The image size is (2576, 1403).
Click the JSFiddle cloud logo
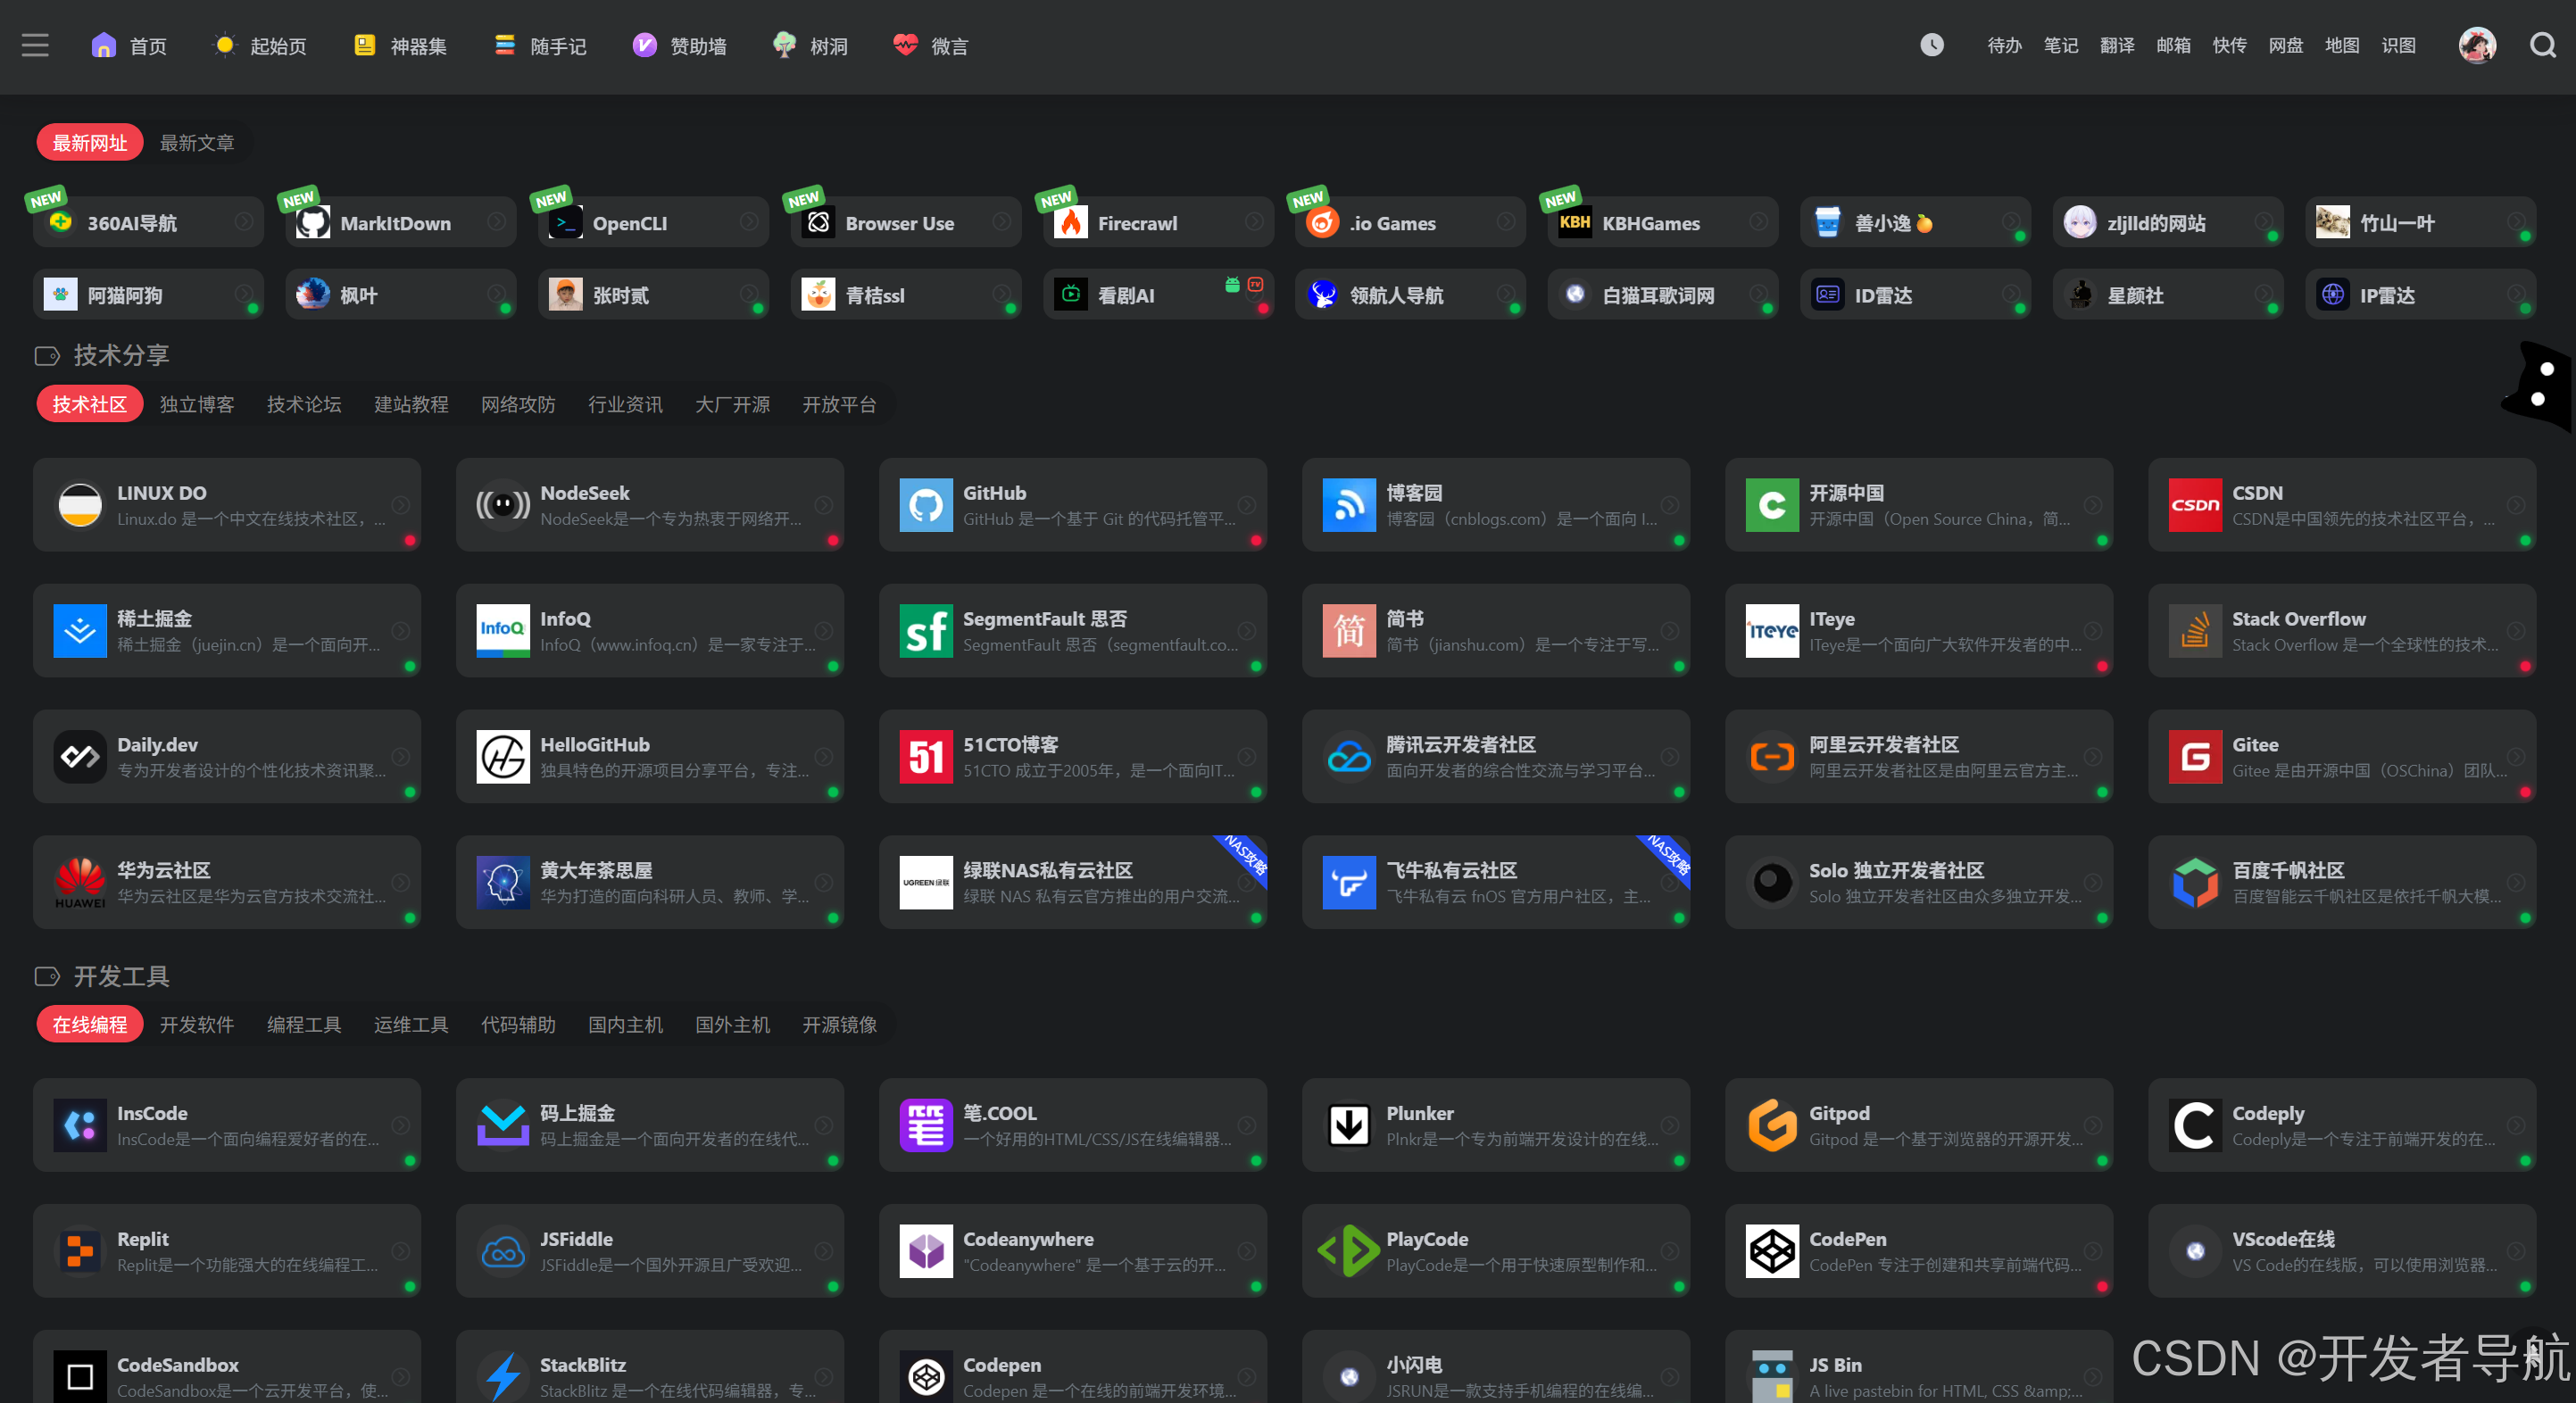pos(503,1251)
